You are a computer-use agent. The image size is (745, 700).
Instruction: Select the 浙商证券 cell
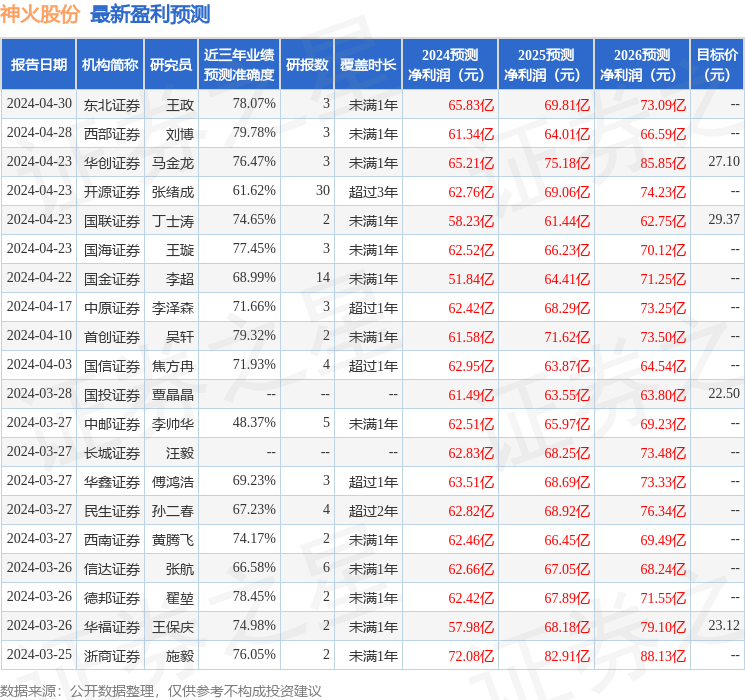tap(112, 656)
